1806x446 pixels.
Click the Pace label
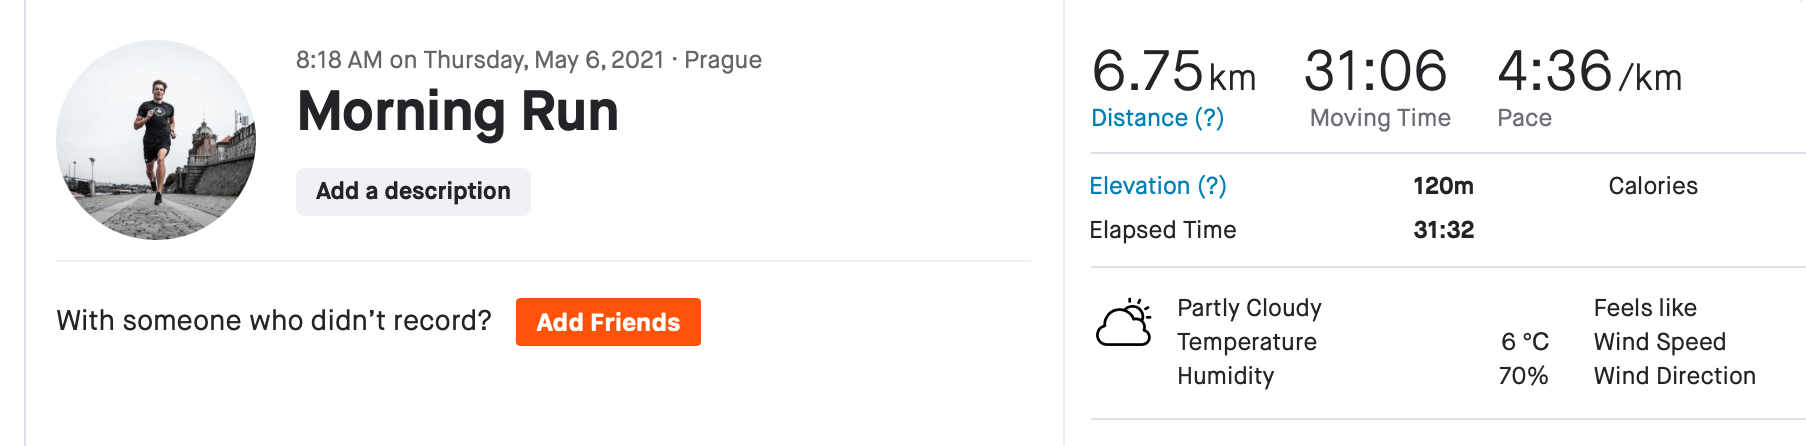(1524, 118)
